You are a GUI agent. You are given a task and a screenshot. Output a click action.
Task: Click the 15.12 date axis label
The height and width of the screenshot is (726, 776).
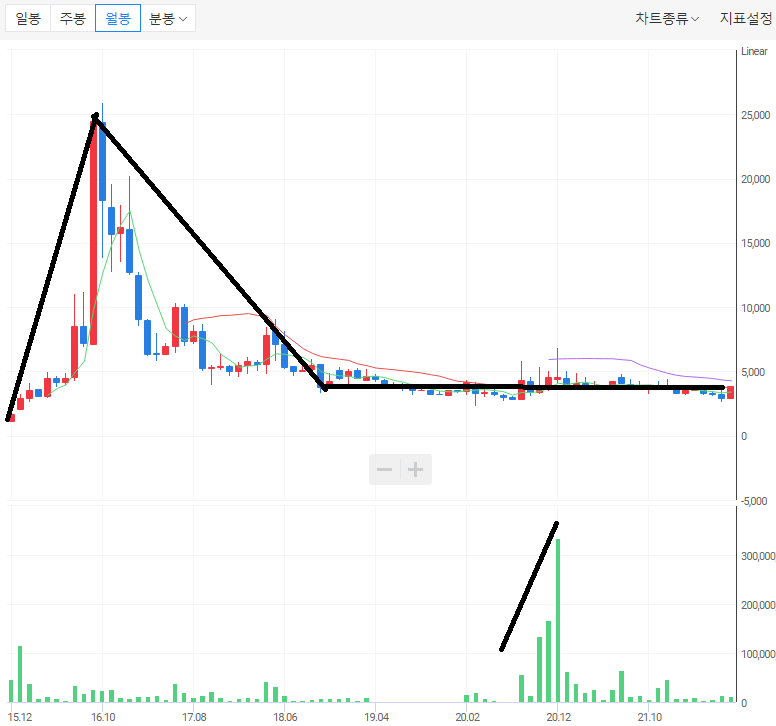click(20, 717)
